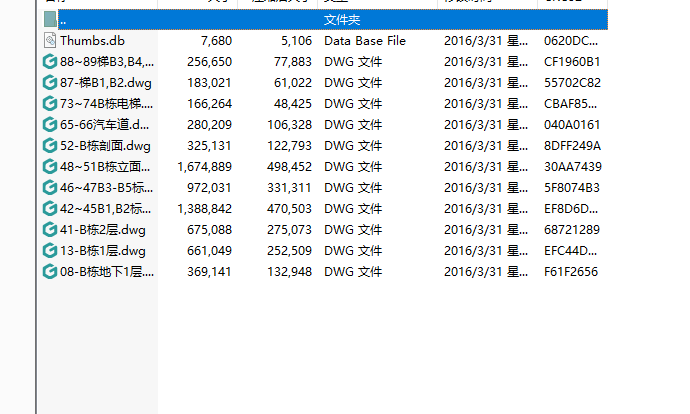
Task: Click the icon of 65-66汽车道 DWG file
Action: 50,124
